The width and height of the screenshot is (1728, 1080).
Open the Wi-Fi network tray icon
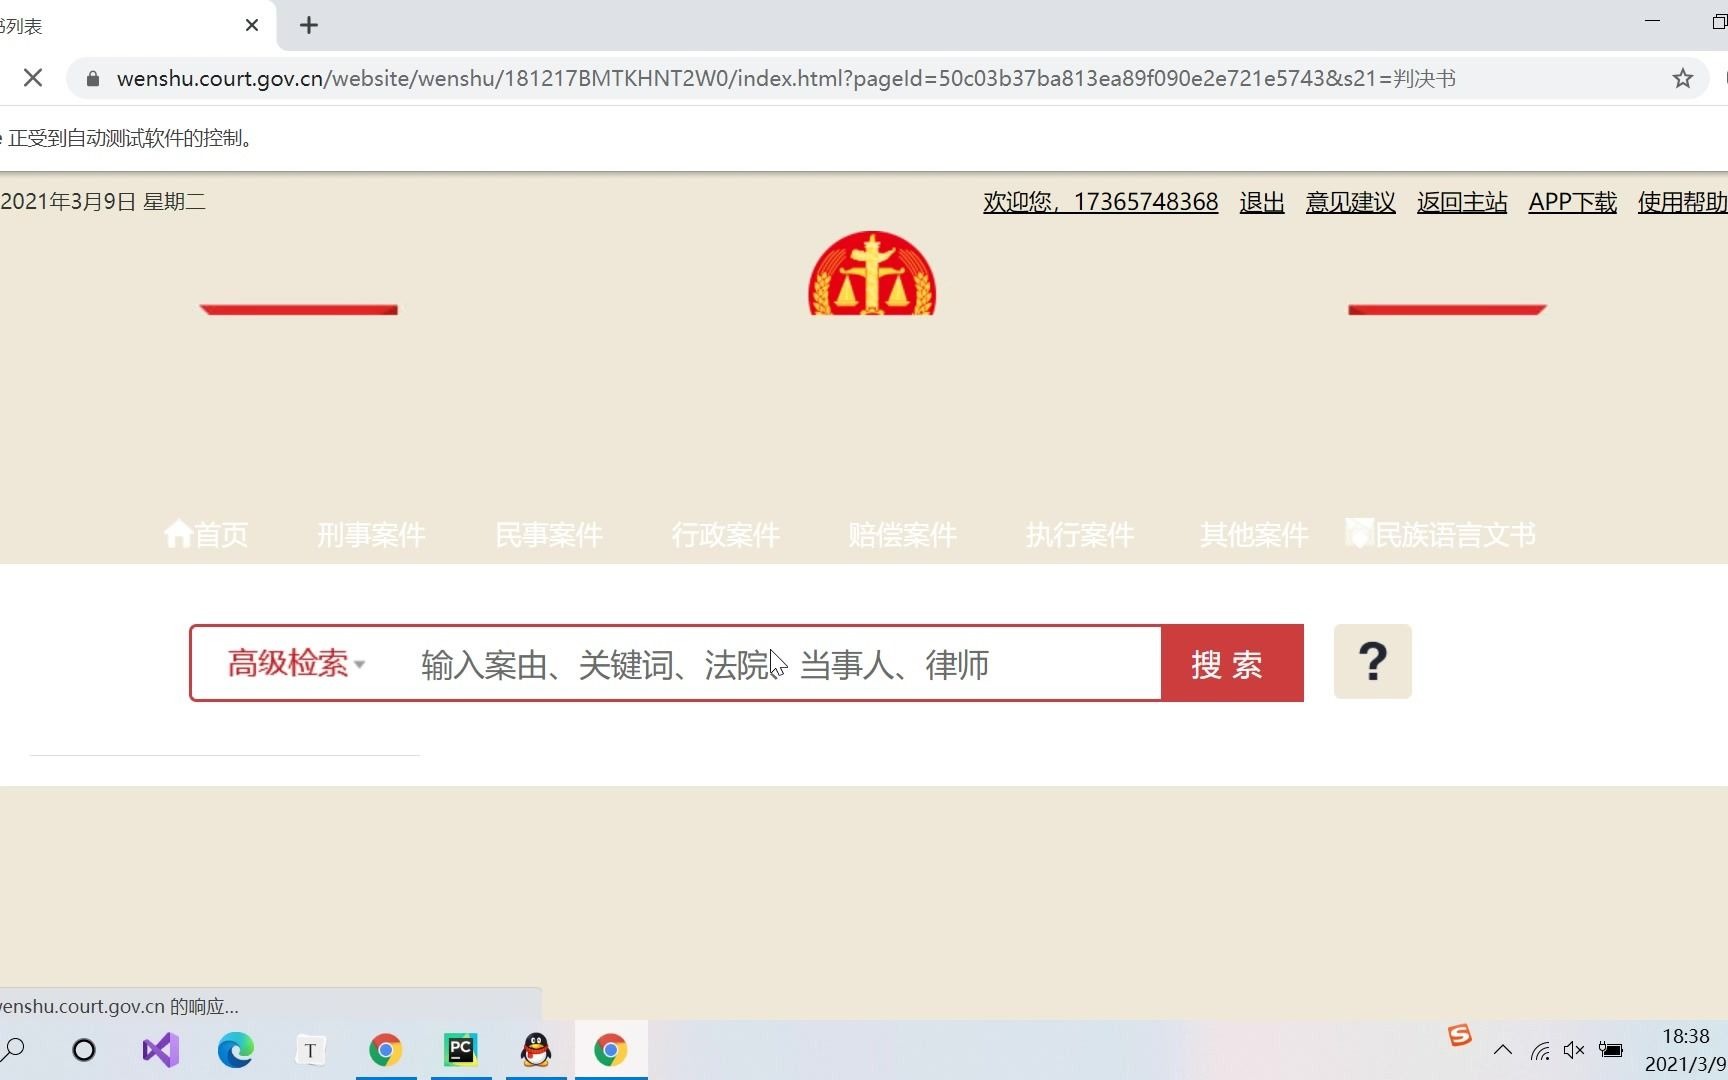pyautogui.click(x=1540, y=1050)
